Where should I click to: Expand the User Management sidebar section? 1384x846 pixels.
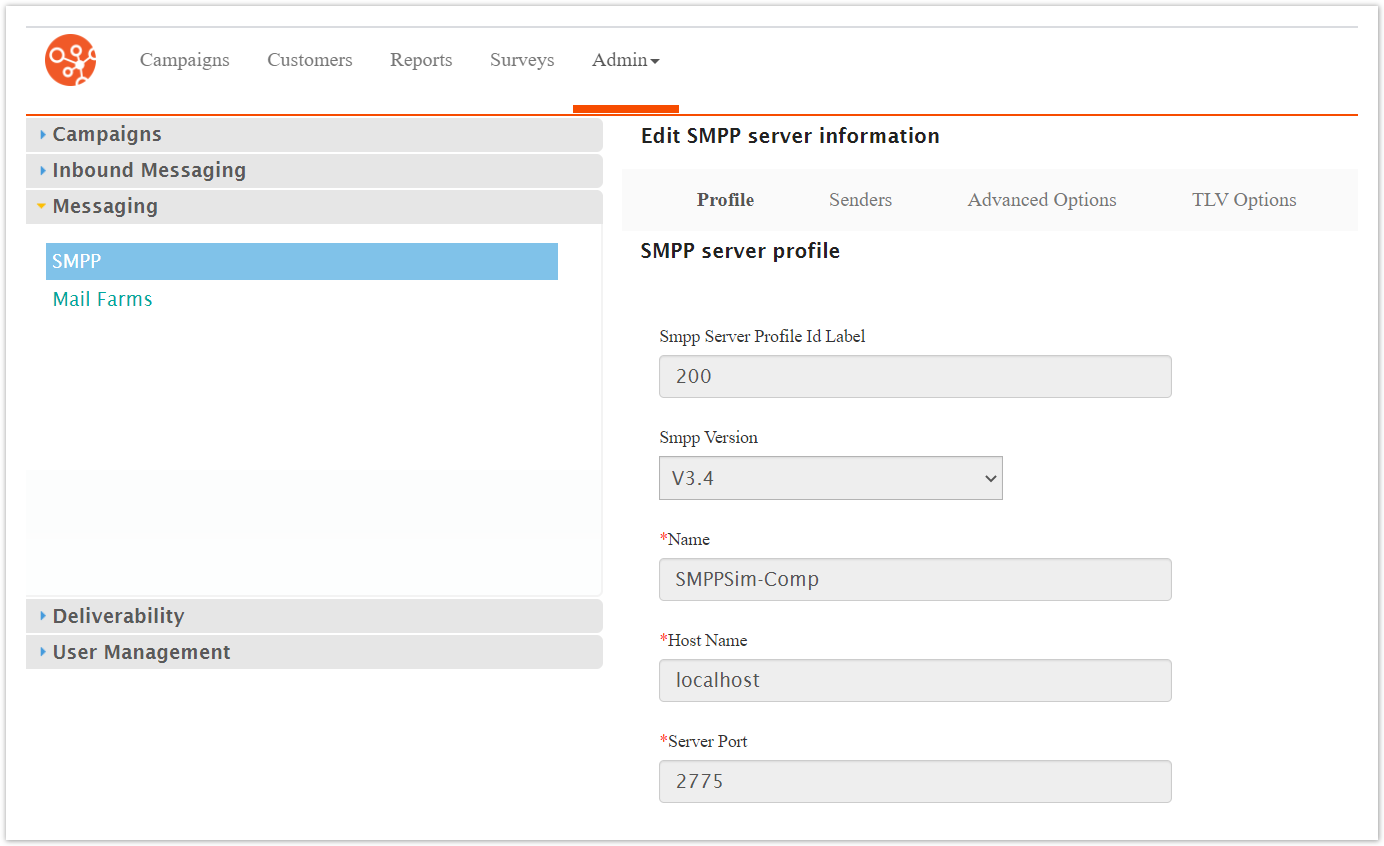(x=141, y=652)
